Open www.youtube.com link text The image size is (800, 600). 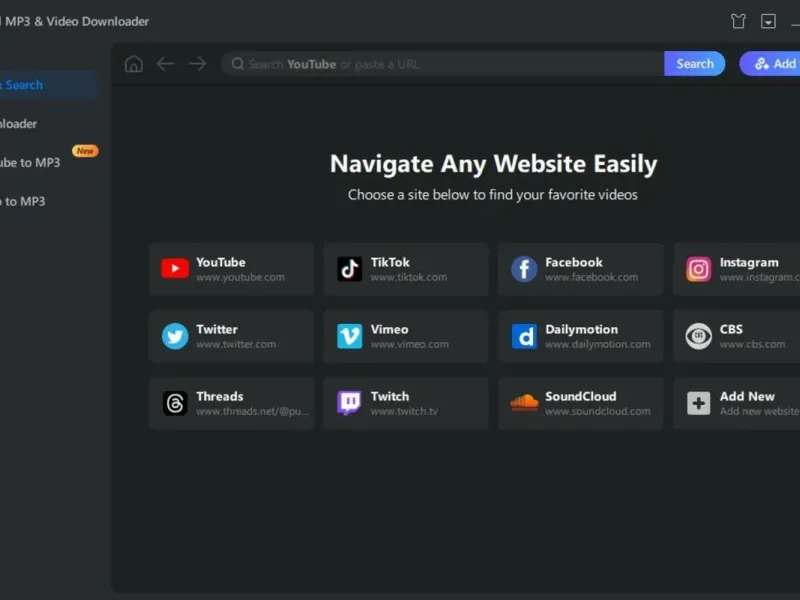point(240,277)
